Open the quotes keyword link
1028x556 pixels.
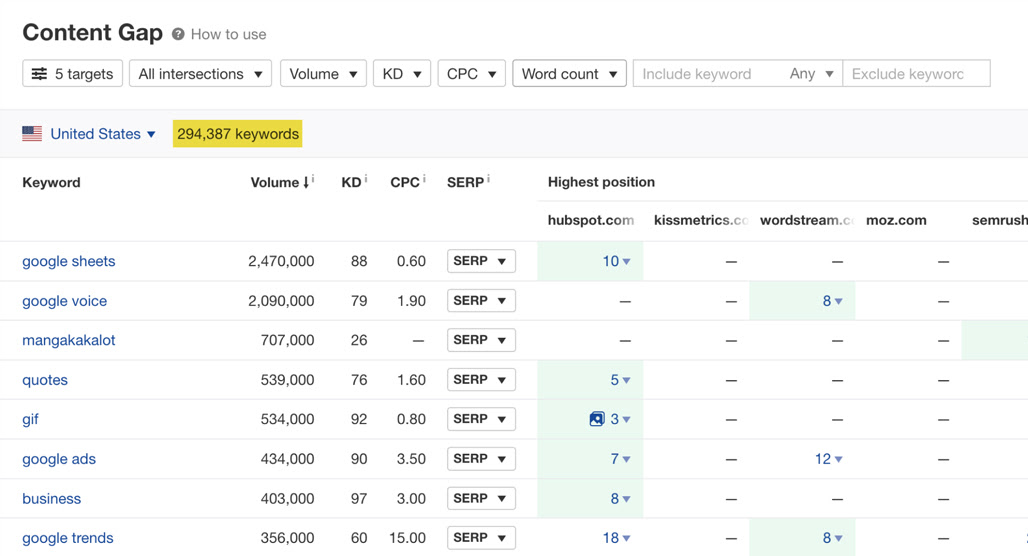click(x=45, y=380)
